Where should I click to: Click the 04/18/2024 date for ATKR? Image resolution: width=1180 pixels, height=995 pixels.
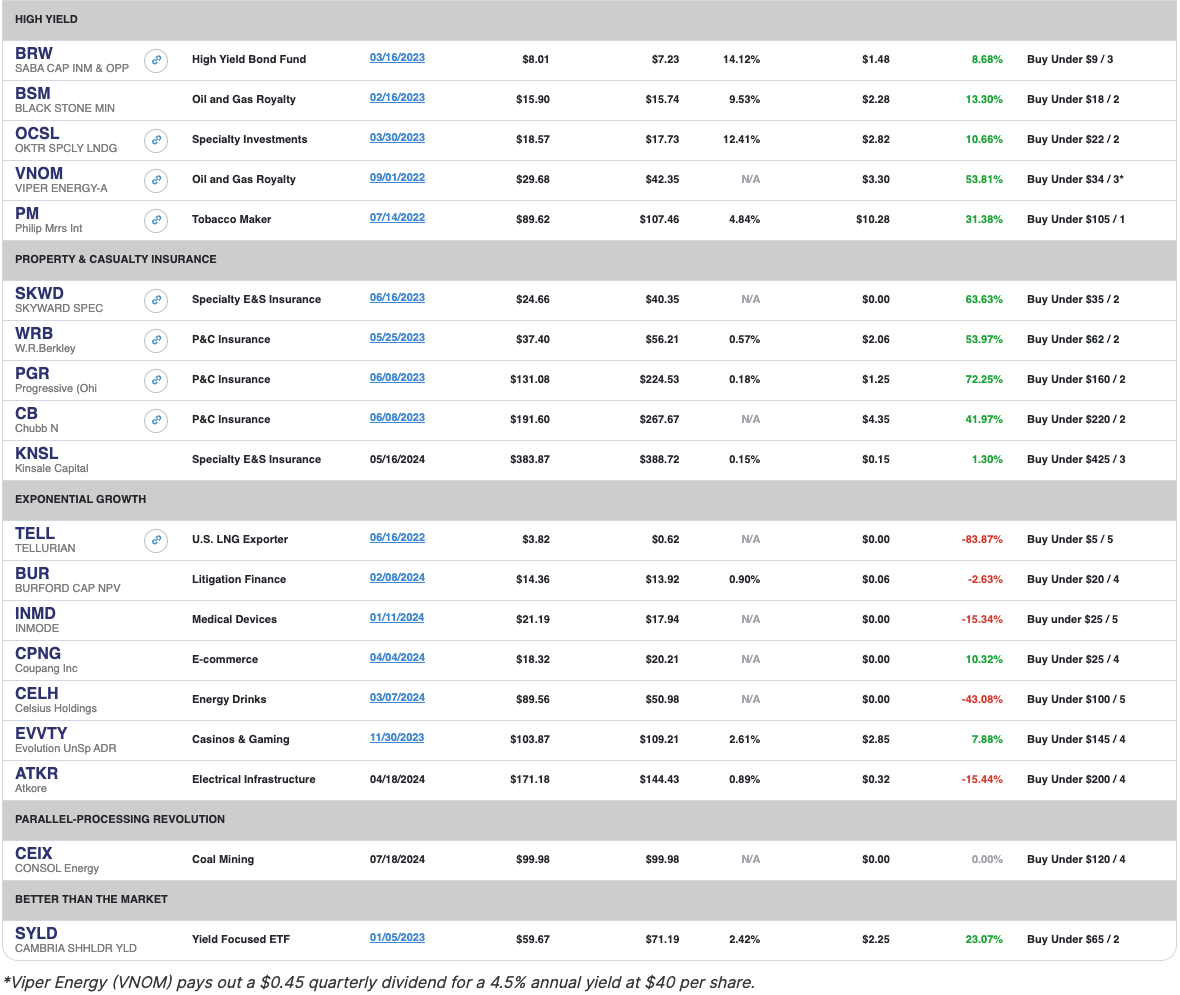click(397, 780)
